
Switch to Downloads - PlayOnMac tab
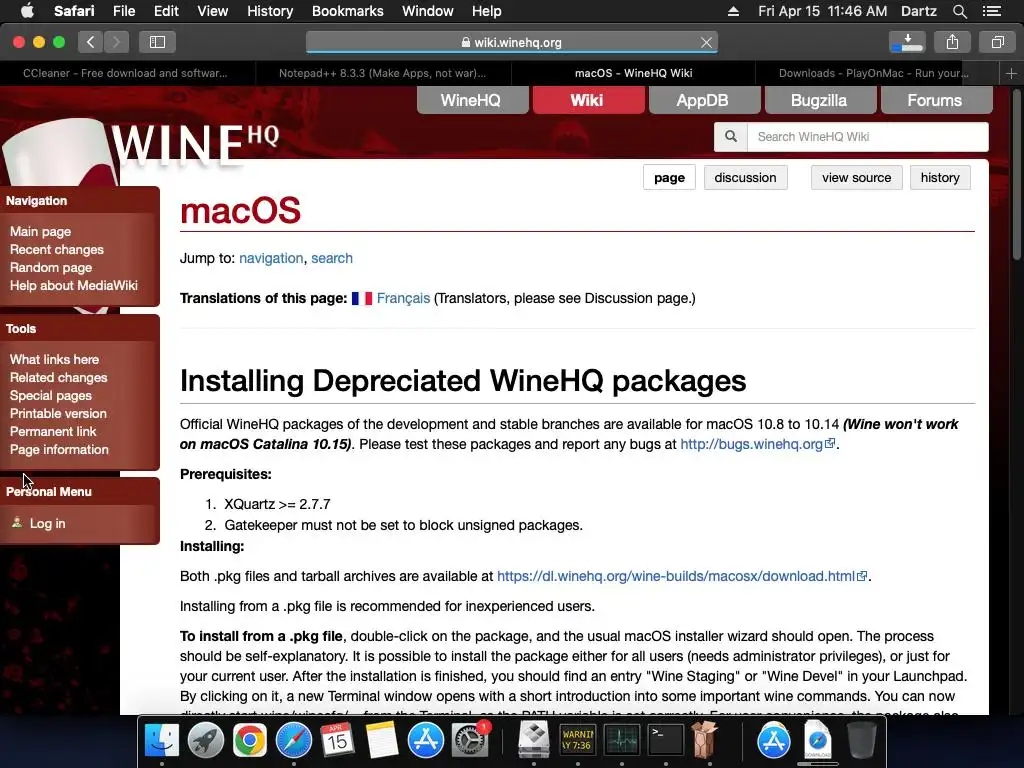tap(874, 73)
